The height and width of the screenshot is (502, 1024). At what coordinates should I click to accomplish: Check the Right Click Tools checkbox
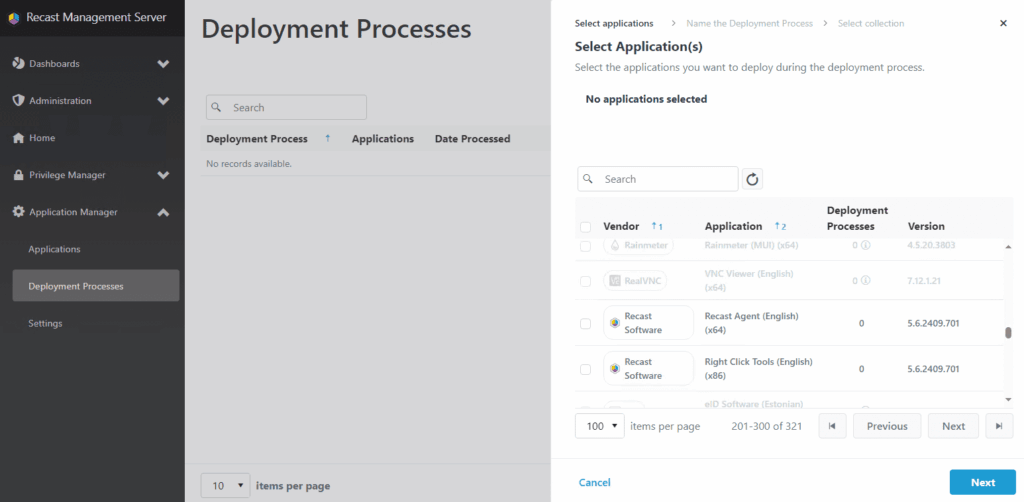[586, 369]
